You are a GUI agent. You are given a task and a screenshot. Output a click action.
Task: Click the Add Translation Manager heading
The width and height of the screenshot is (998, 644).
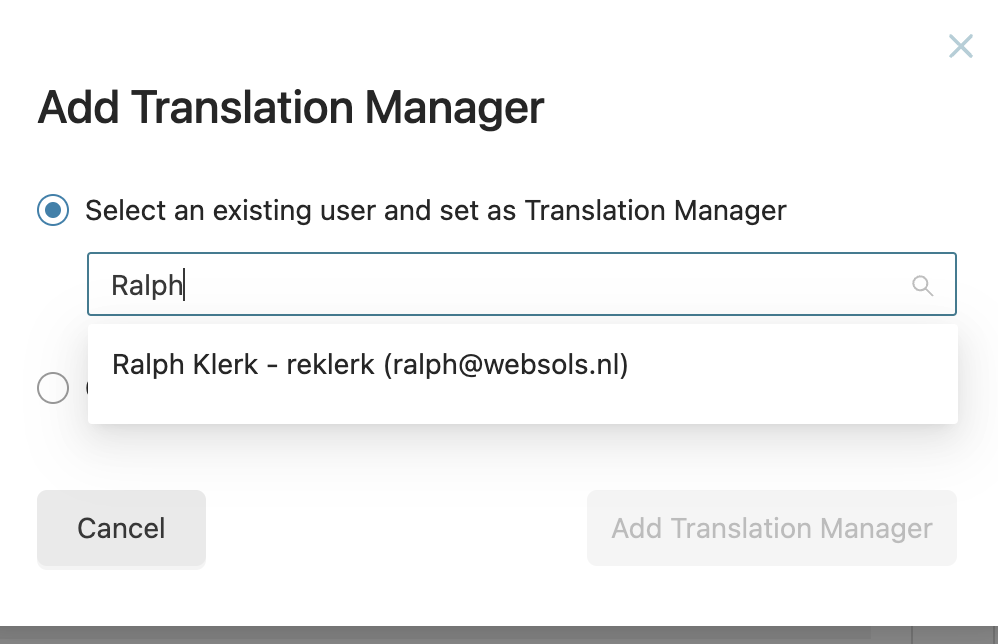(291, 108)
